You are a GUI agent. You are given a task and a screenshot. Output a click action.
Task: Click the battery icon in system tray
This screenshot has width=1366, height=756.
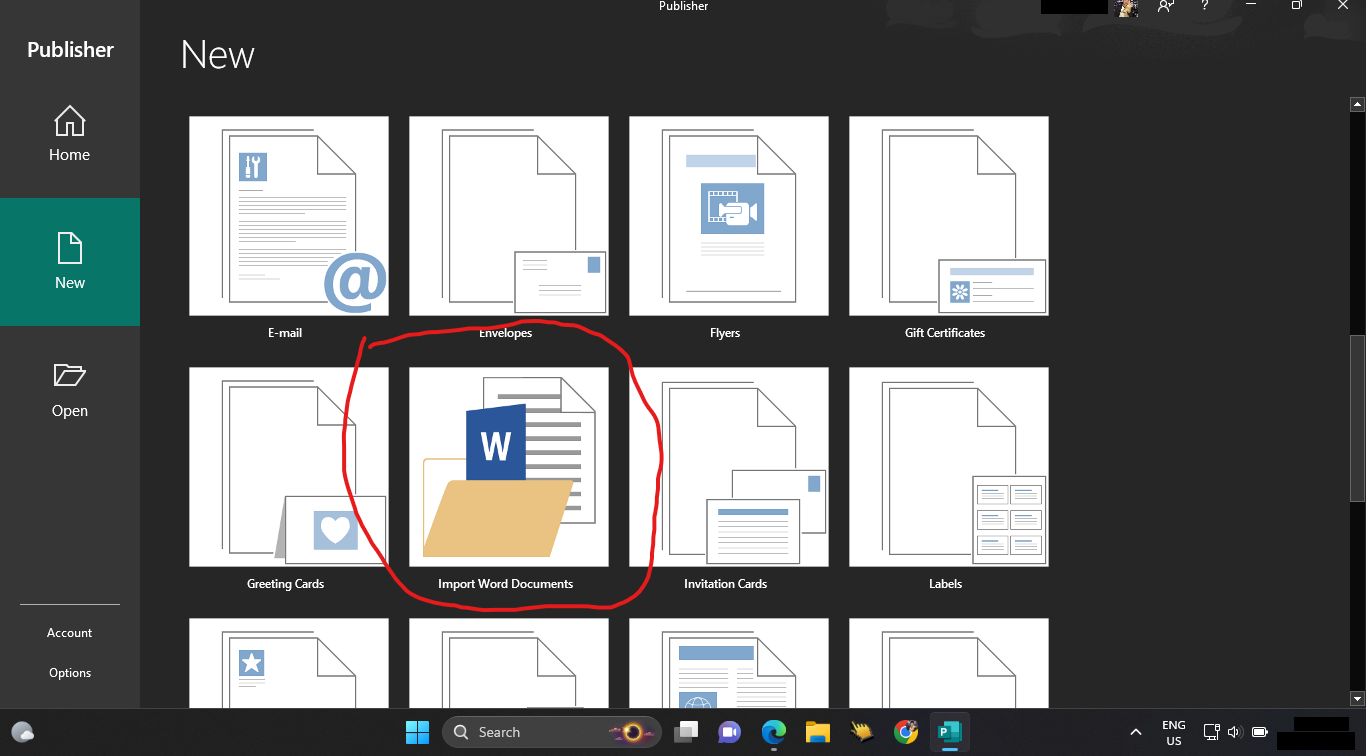tap(1260, 732)
